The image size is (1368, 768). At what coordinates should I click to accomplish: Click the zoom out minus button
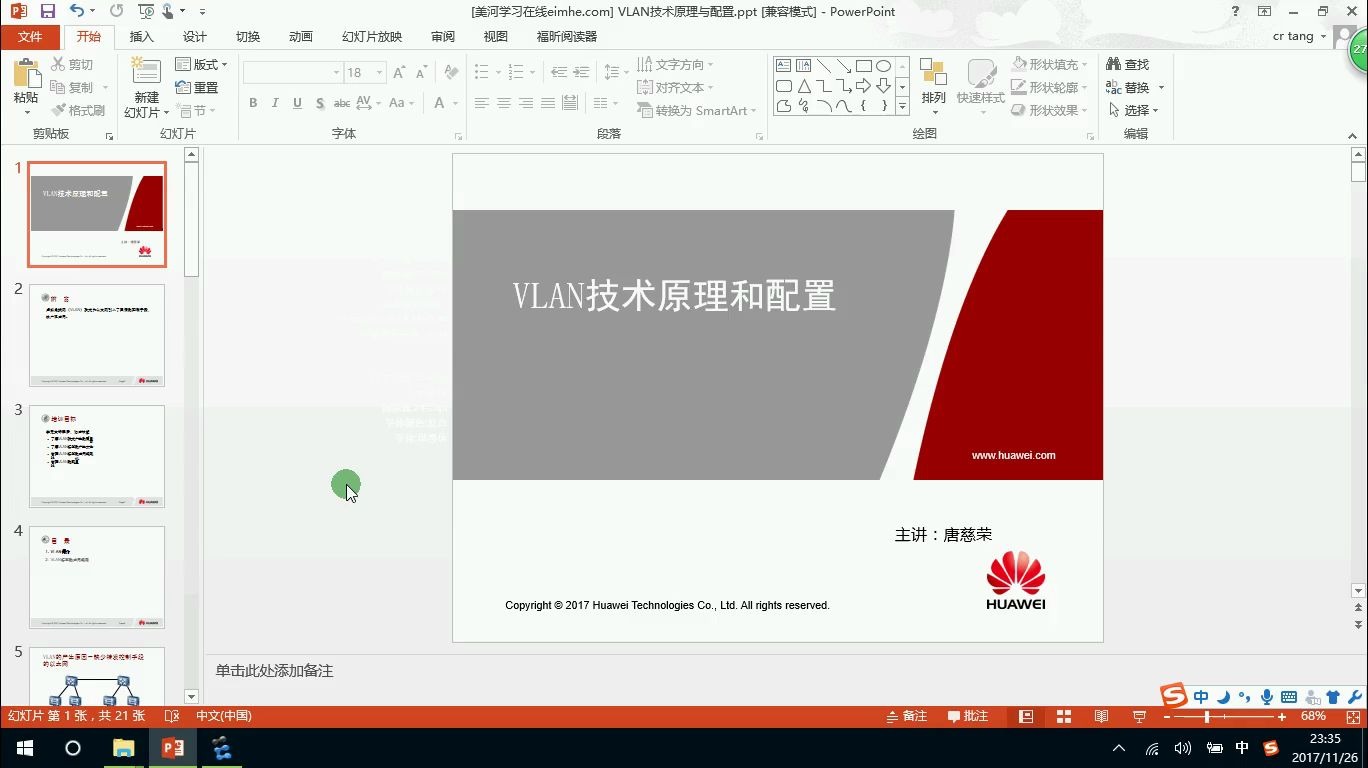(1167, 717)
